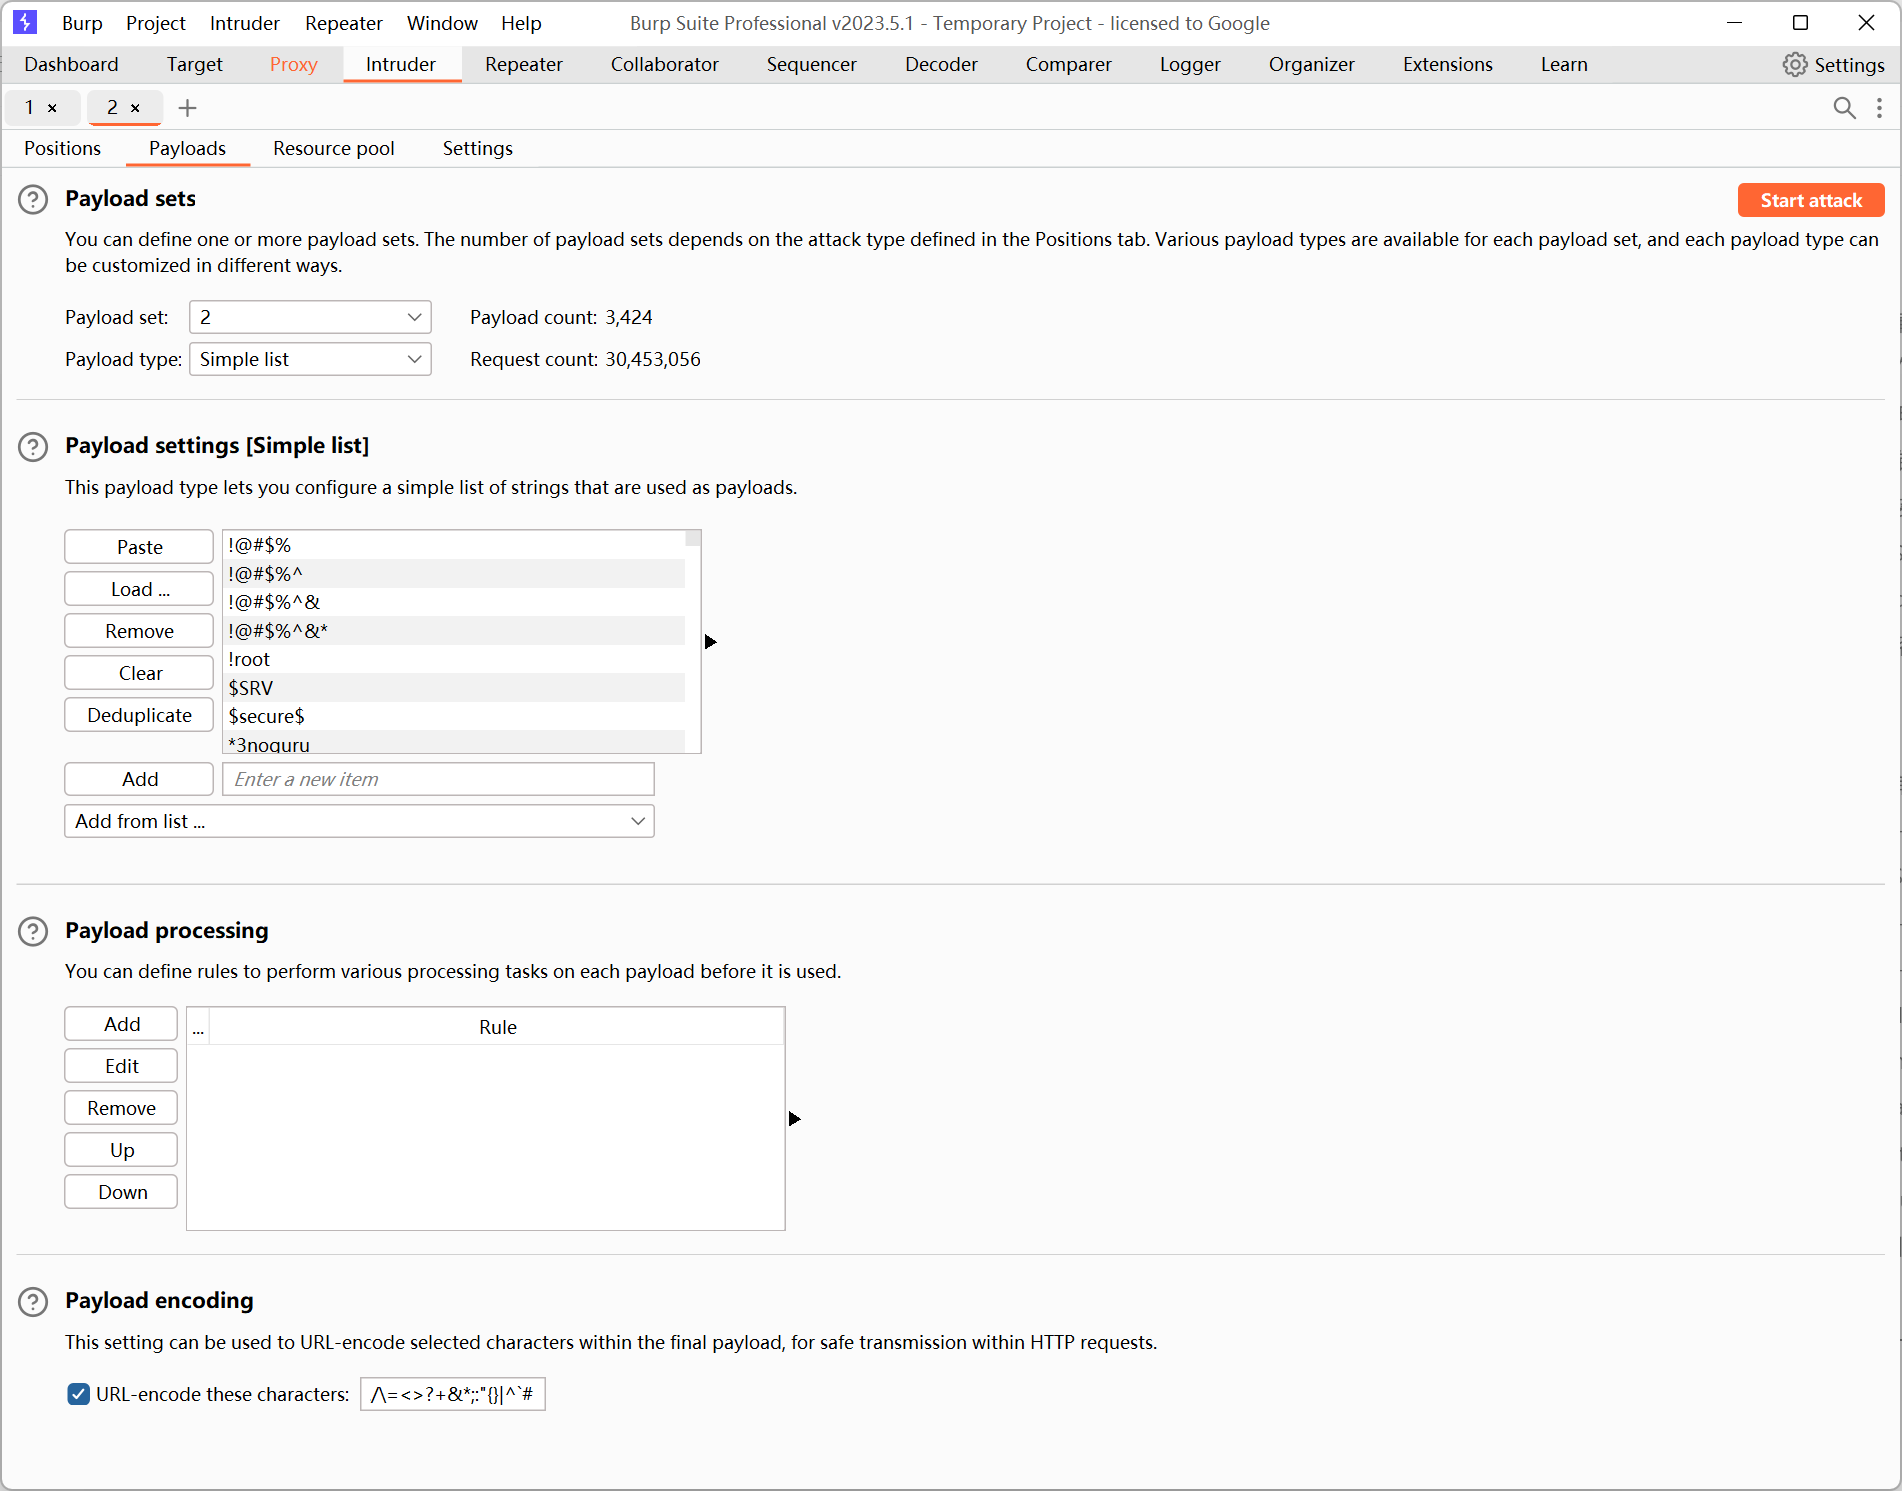Viewport: 1902px width, 1491px height.
Task: Toggle URL-encode these characters checkbox
Action: click(79, 1394)
